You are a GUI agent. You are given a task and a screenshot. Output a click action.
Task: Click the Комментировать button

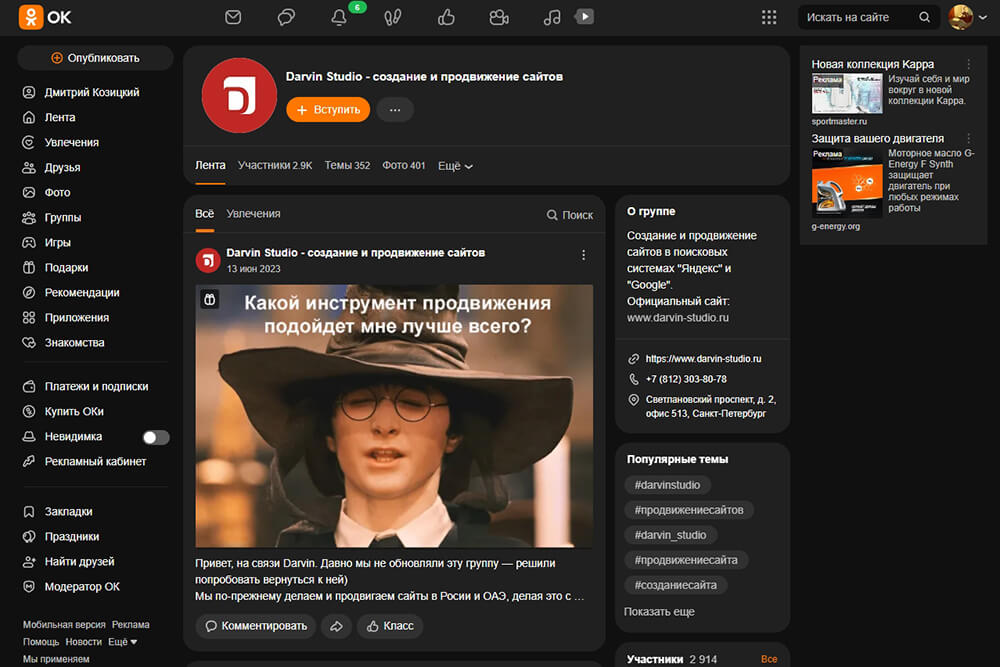point(256,626)
